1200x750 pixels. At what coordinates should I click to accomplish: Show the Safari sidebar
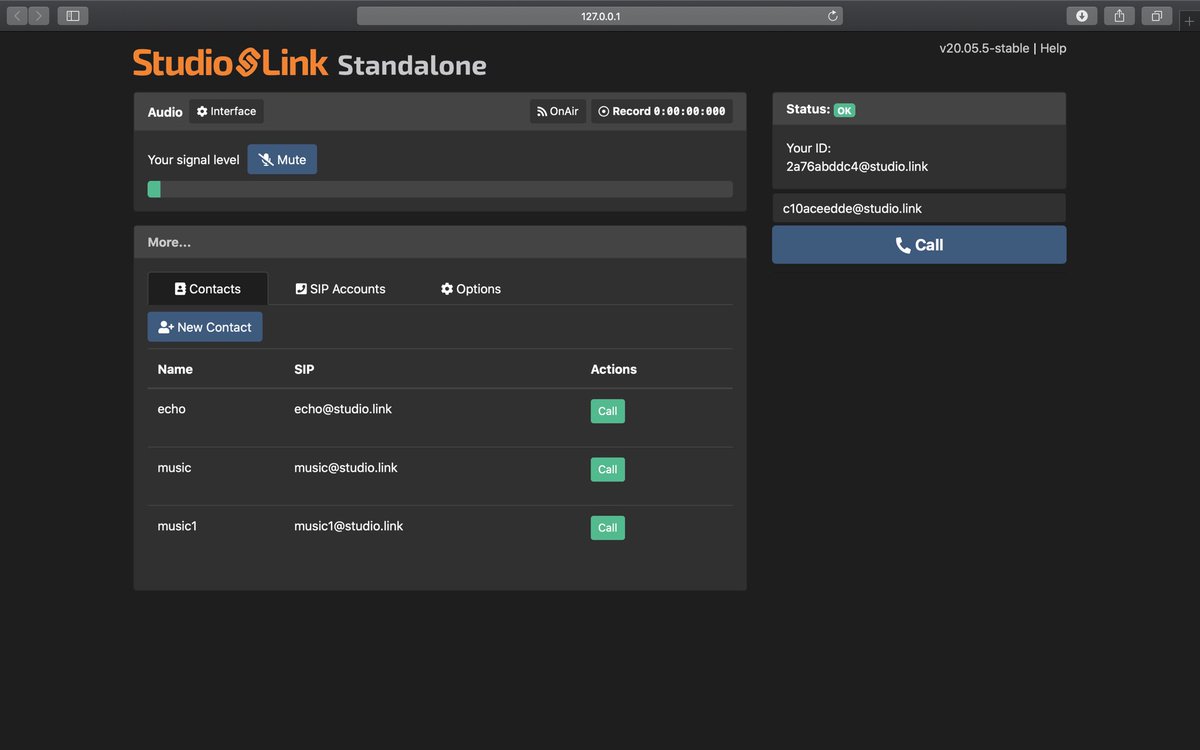(73, 16)
